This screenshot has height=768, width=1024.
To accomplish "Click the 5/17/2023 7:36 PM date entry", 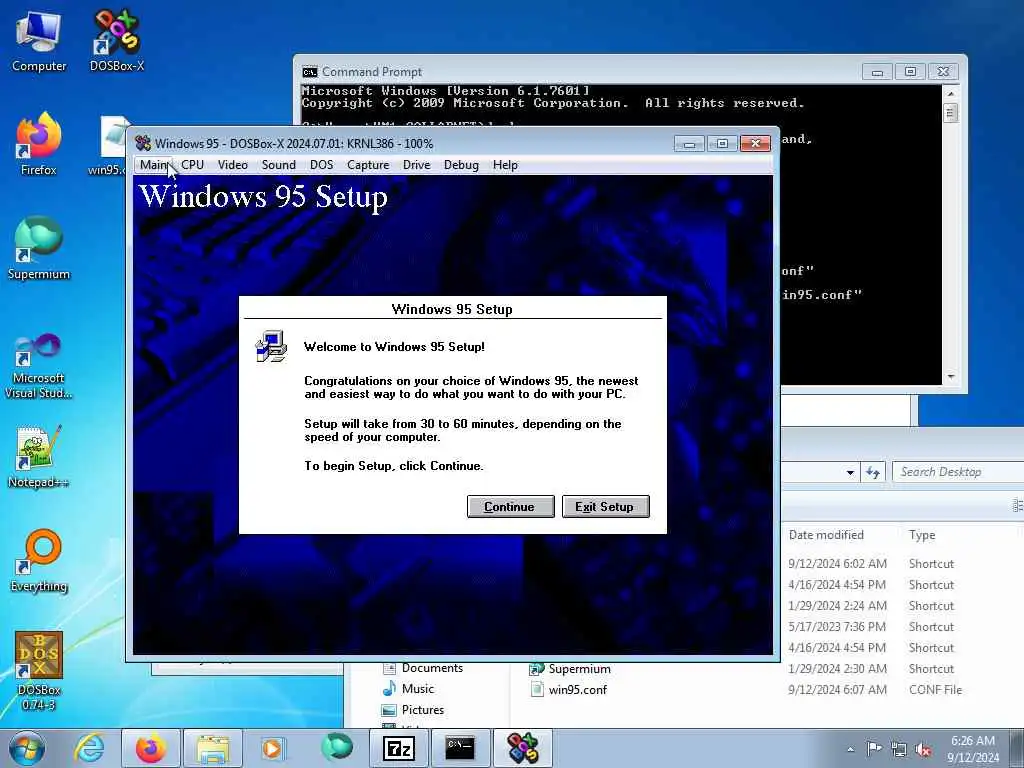I will tap(837, 627).
